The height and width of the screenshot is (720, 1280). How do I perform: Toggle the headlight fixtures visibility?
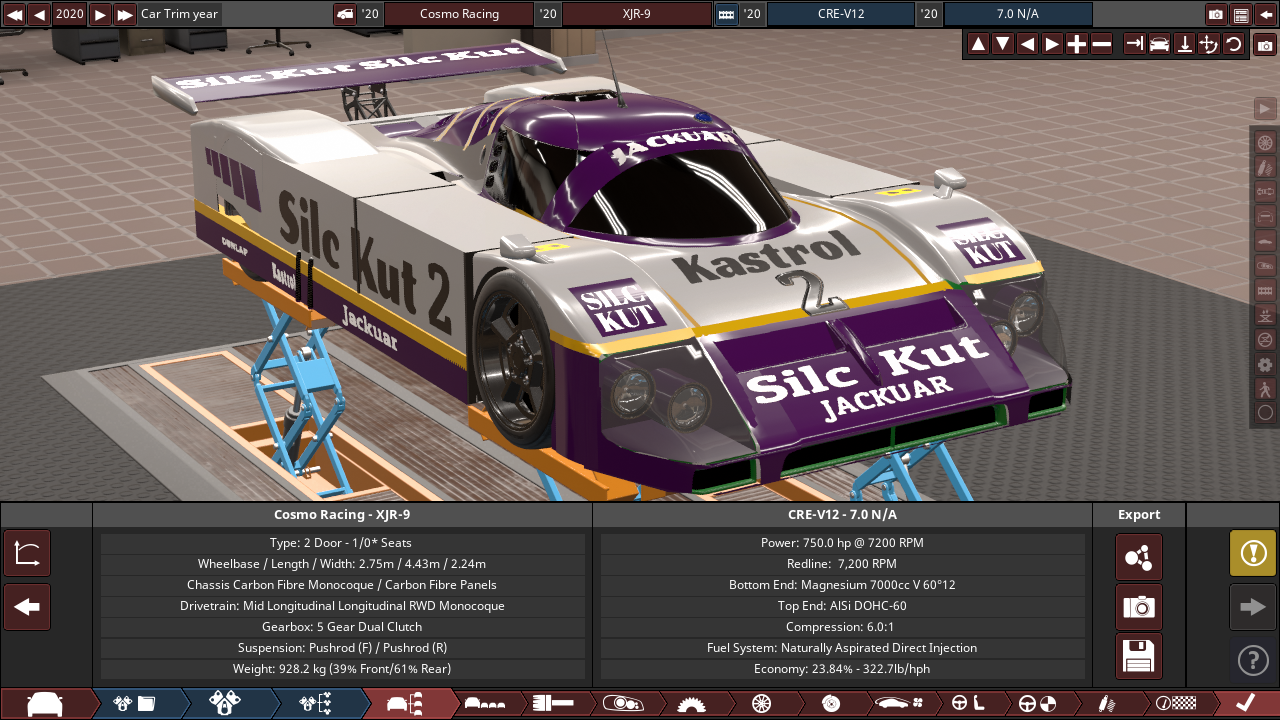point(1265,266)
